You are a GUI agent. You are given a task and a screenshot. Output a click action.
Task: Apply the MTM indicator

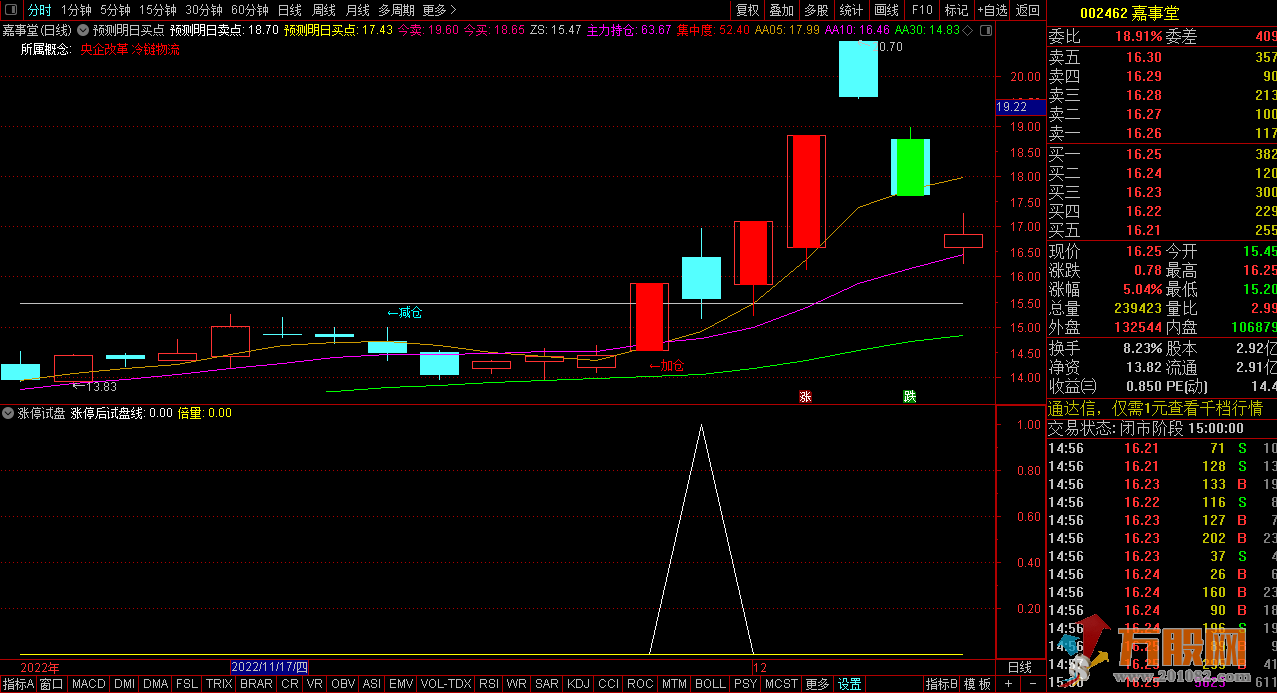pos(675,684)
